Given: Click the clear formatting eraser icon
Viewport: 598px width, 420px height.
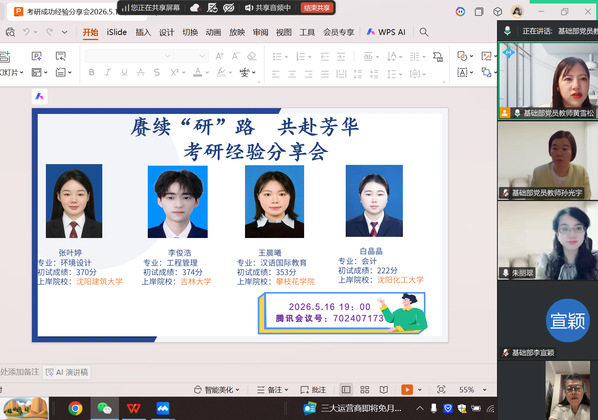Looking at the screenshot, I should (252, 56).
